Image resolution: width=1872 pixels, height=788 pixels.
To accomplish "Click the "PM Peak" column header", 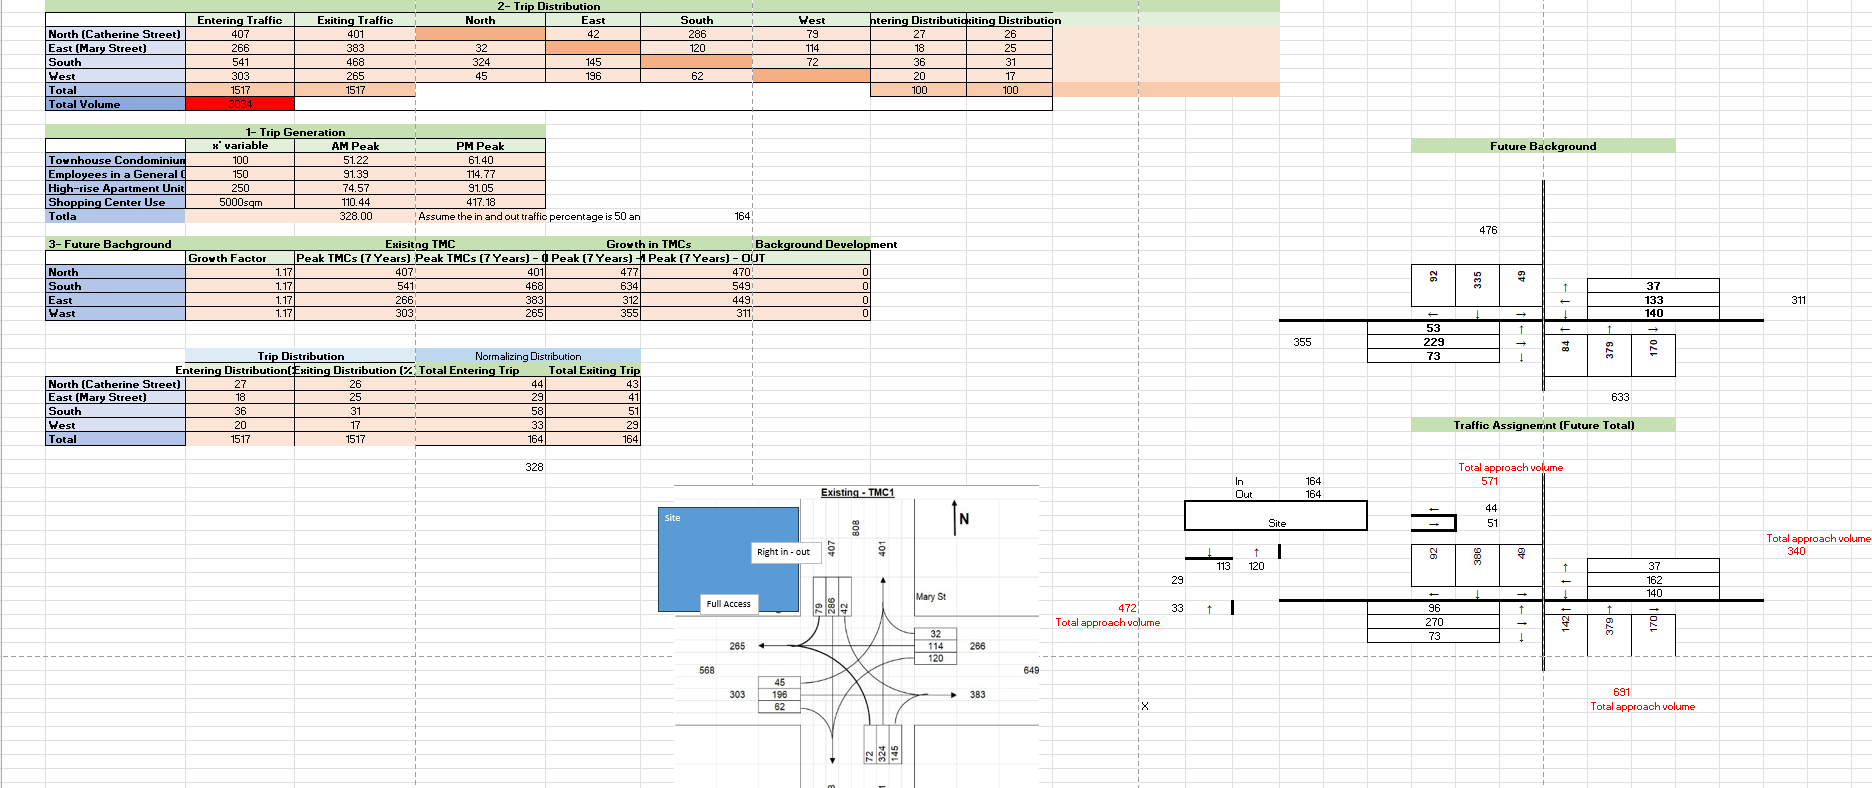I will click(x=480, y=146).
